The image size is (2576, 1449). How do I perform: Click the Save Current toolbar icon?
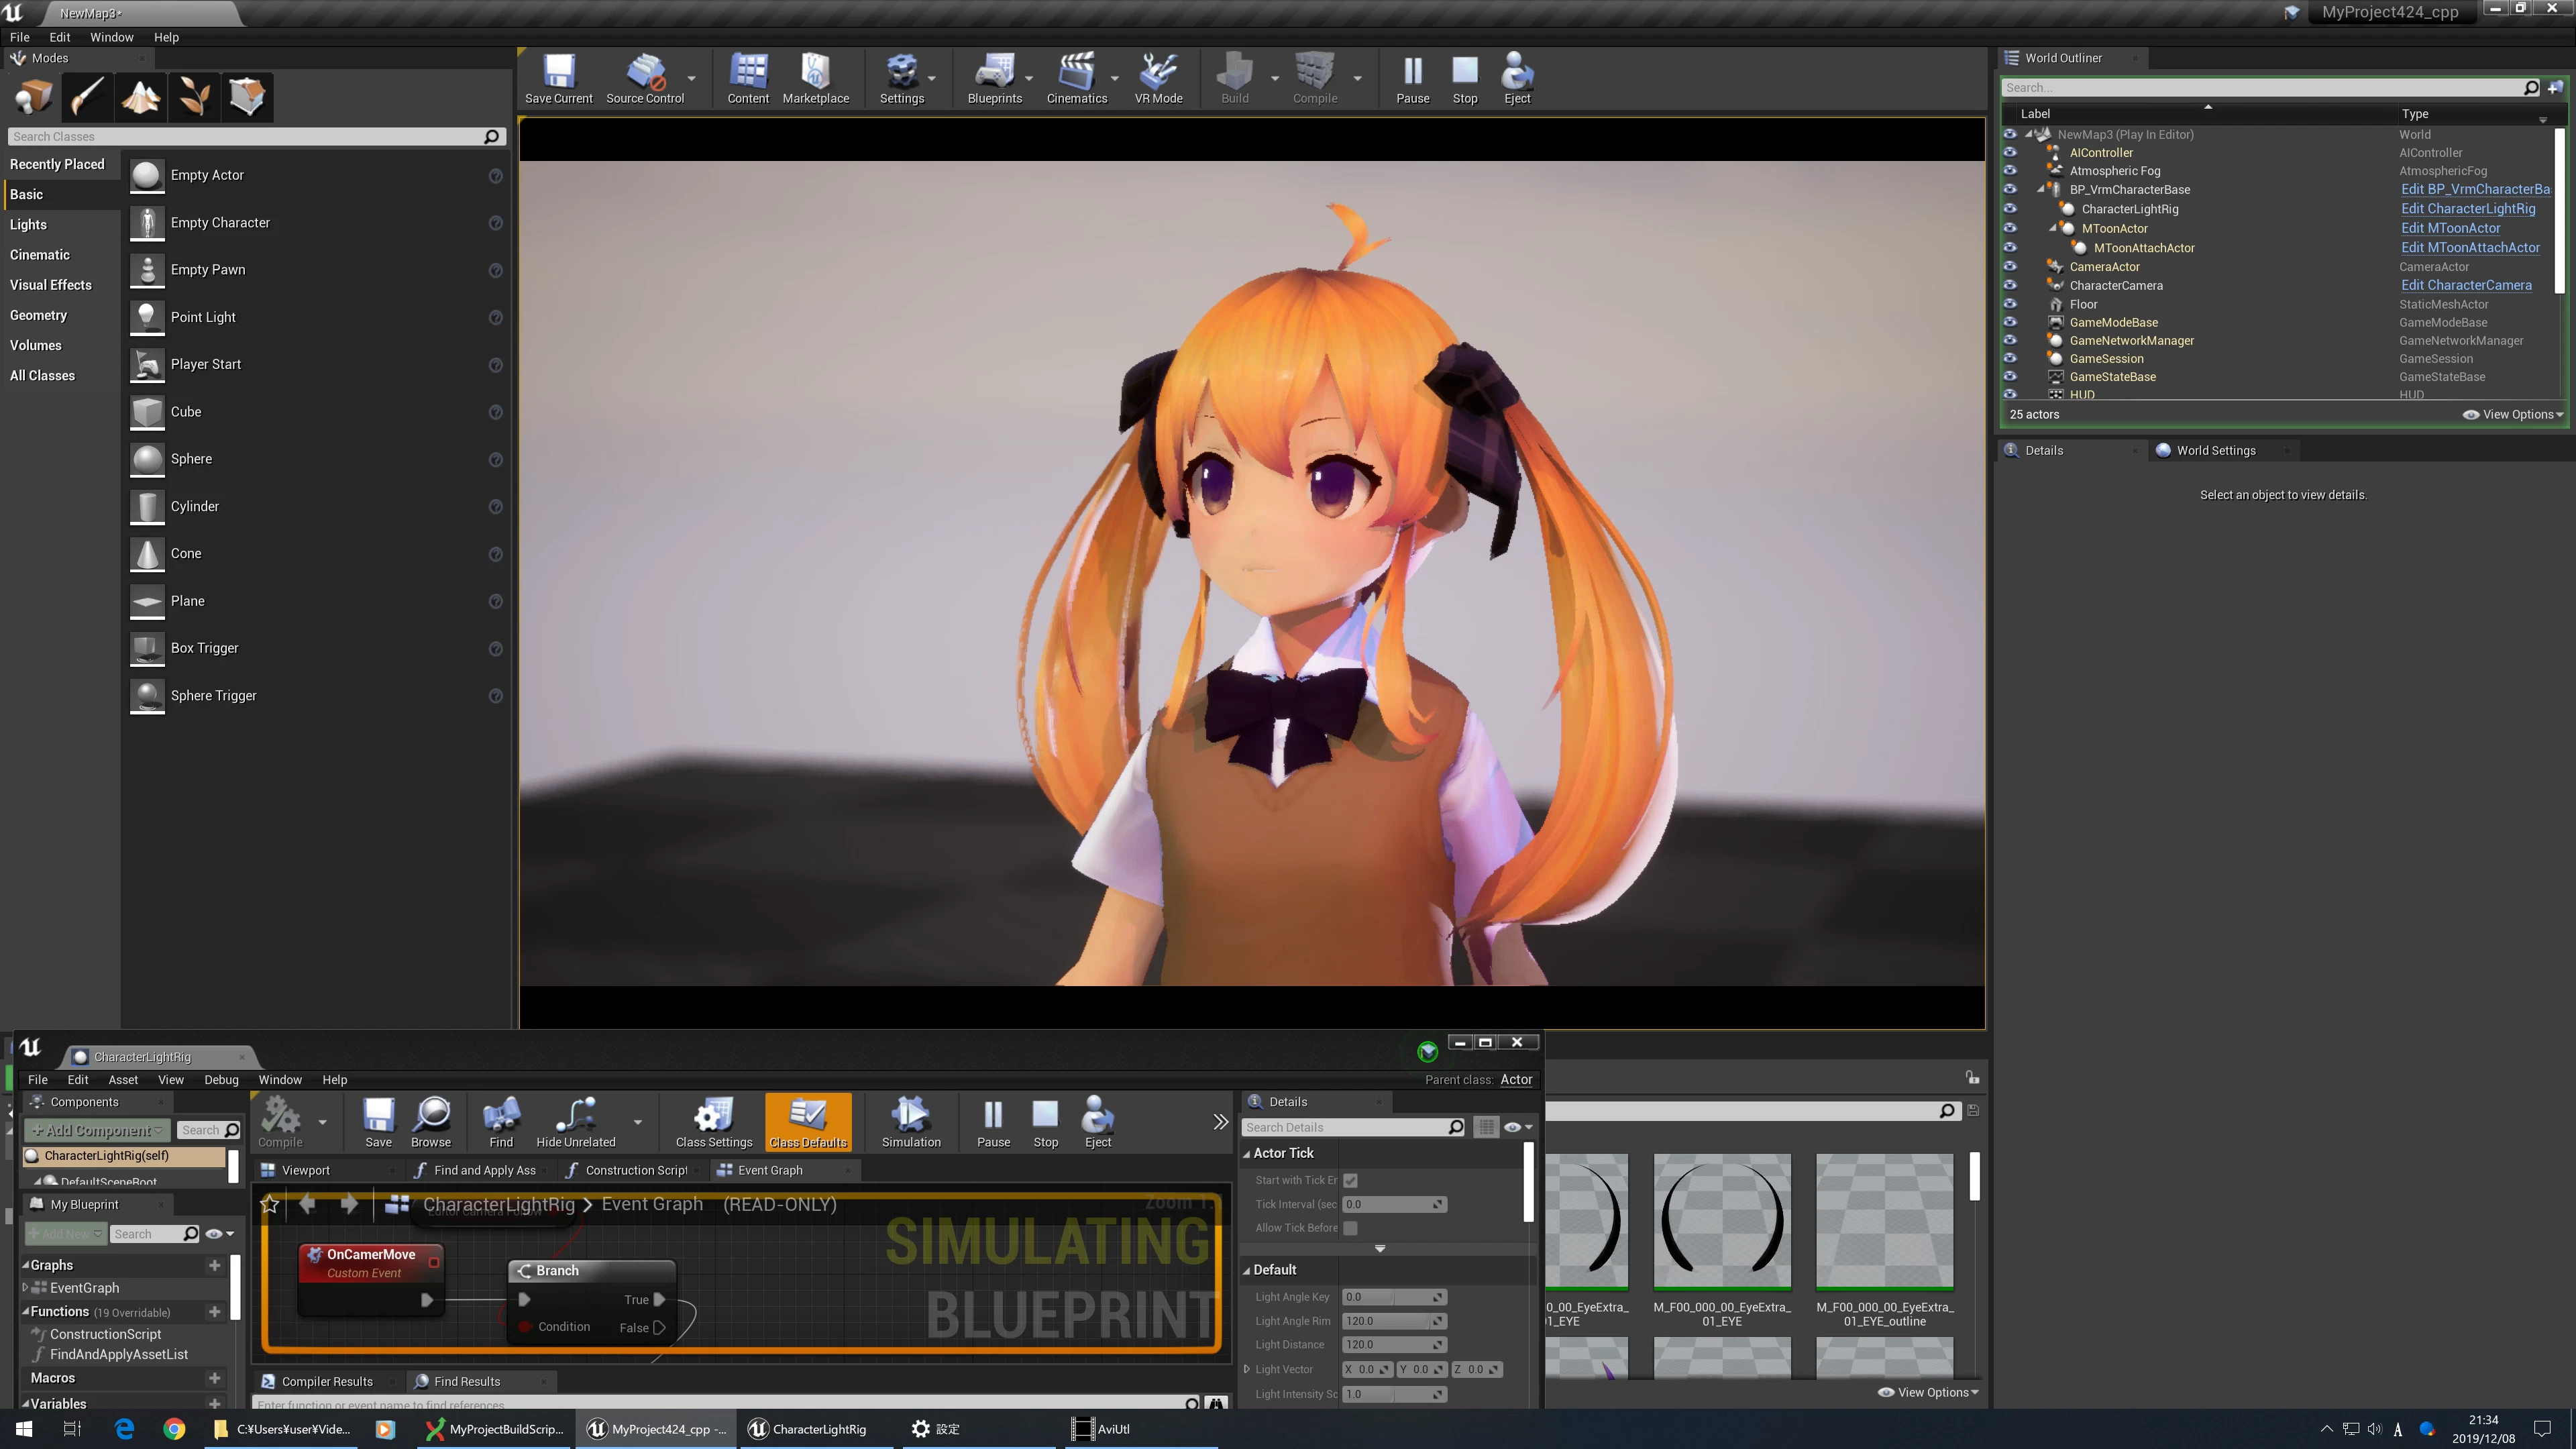pos(558,78)
